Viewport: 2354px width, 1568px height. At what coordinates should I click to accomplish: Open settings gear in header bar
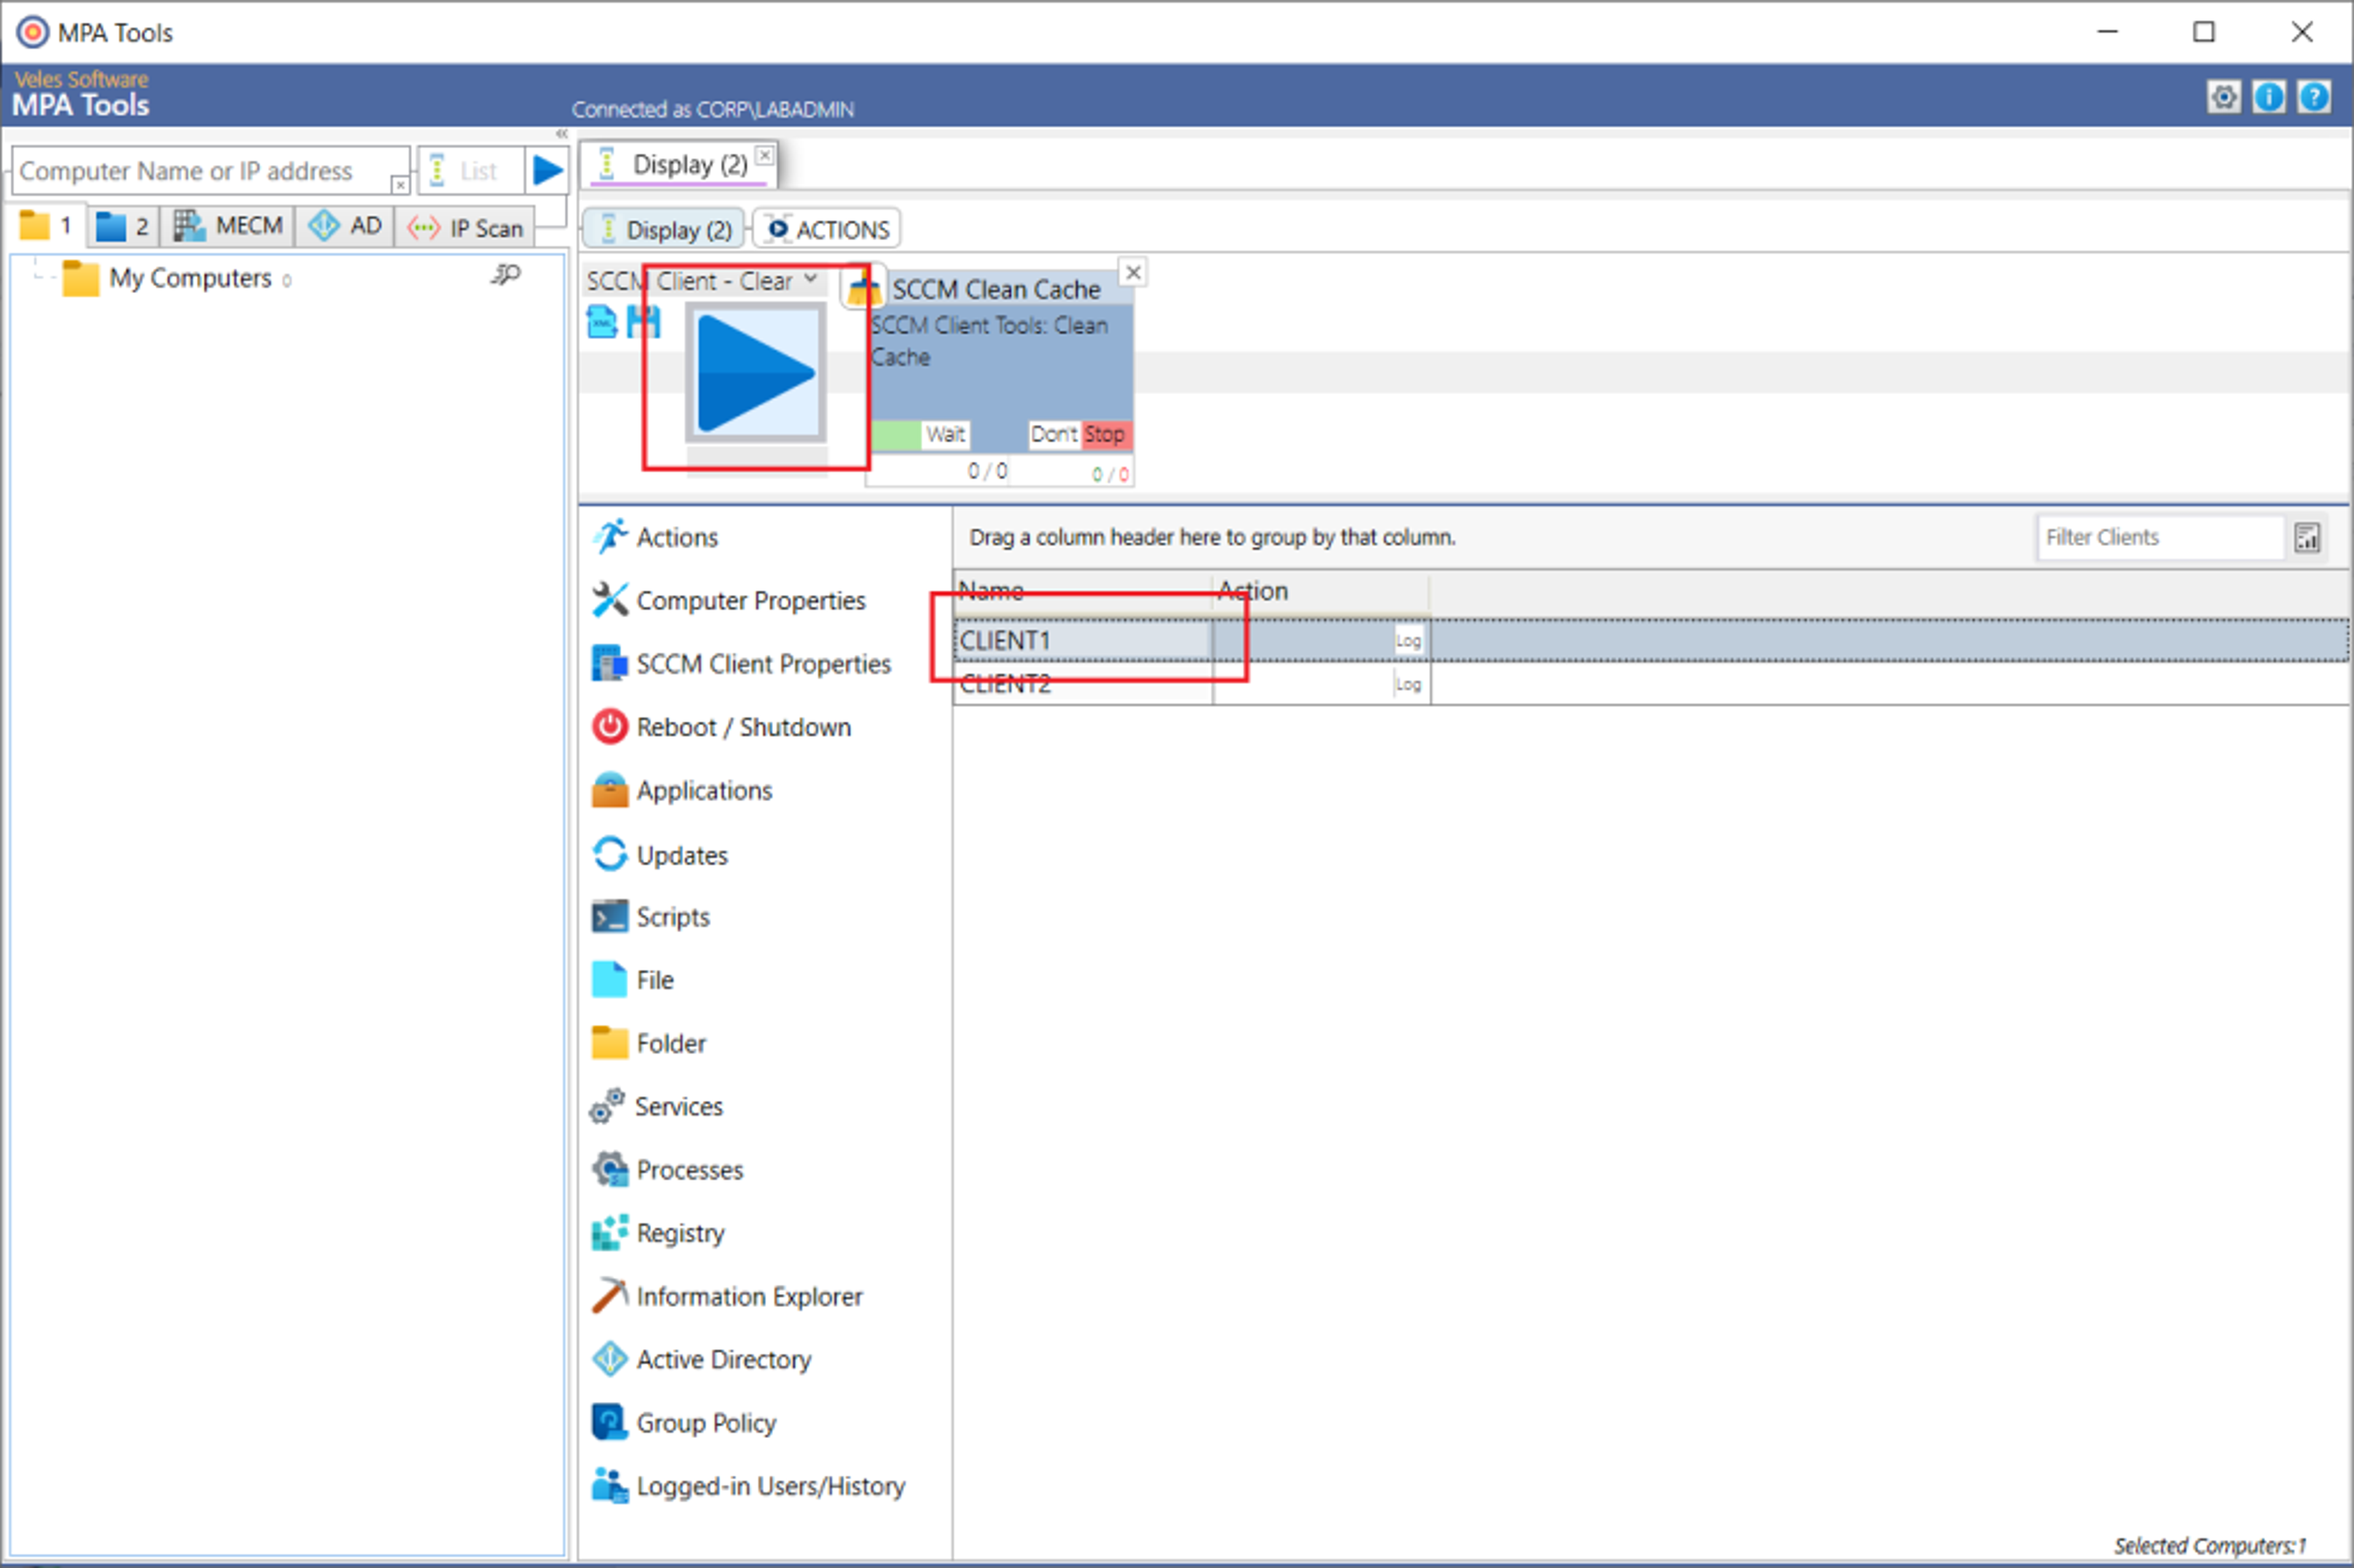[x=2224, y=97]
